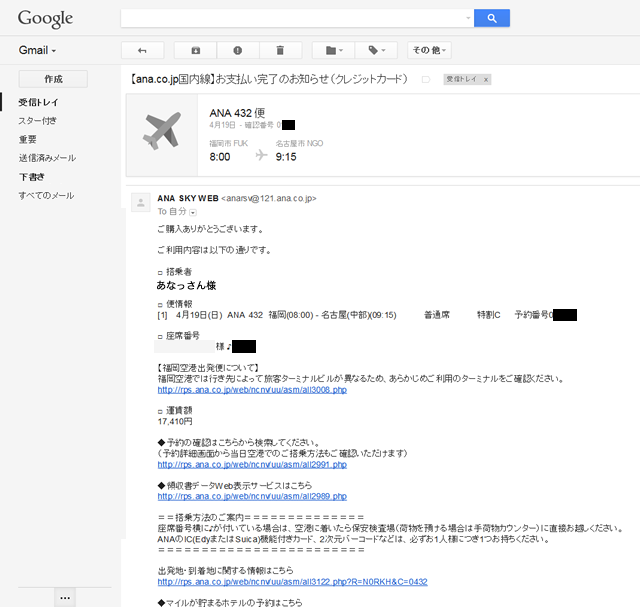Open the 重要 important folder
640x607 pixels.
pos(27,140)
